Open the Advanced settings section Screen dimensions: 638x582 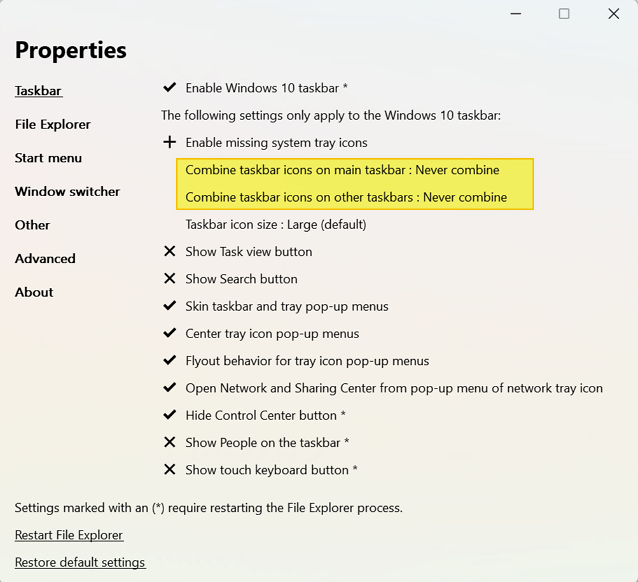pos(45,258)
